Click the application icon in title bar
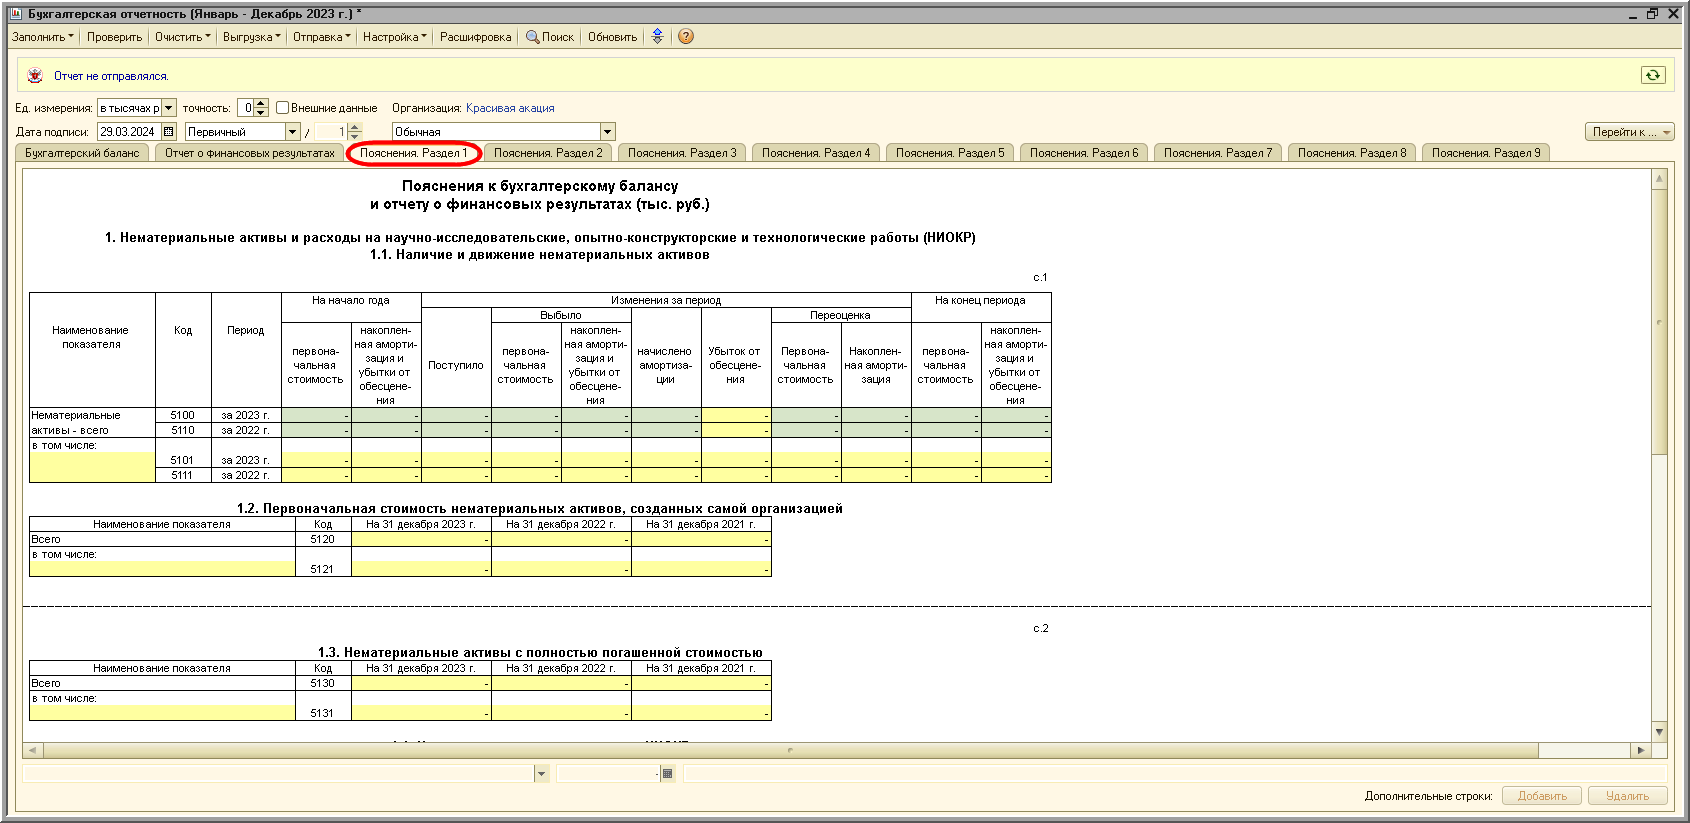Image resolution: width=1690 pixels, height=823 pixels. coord(15,14)
